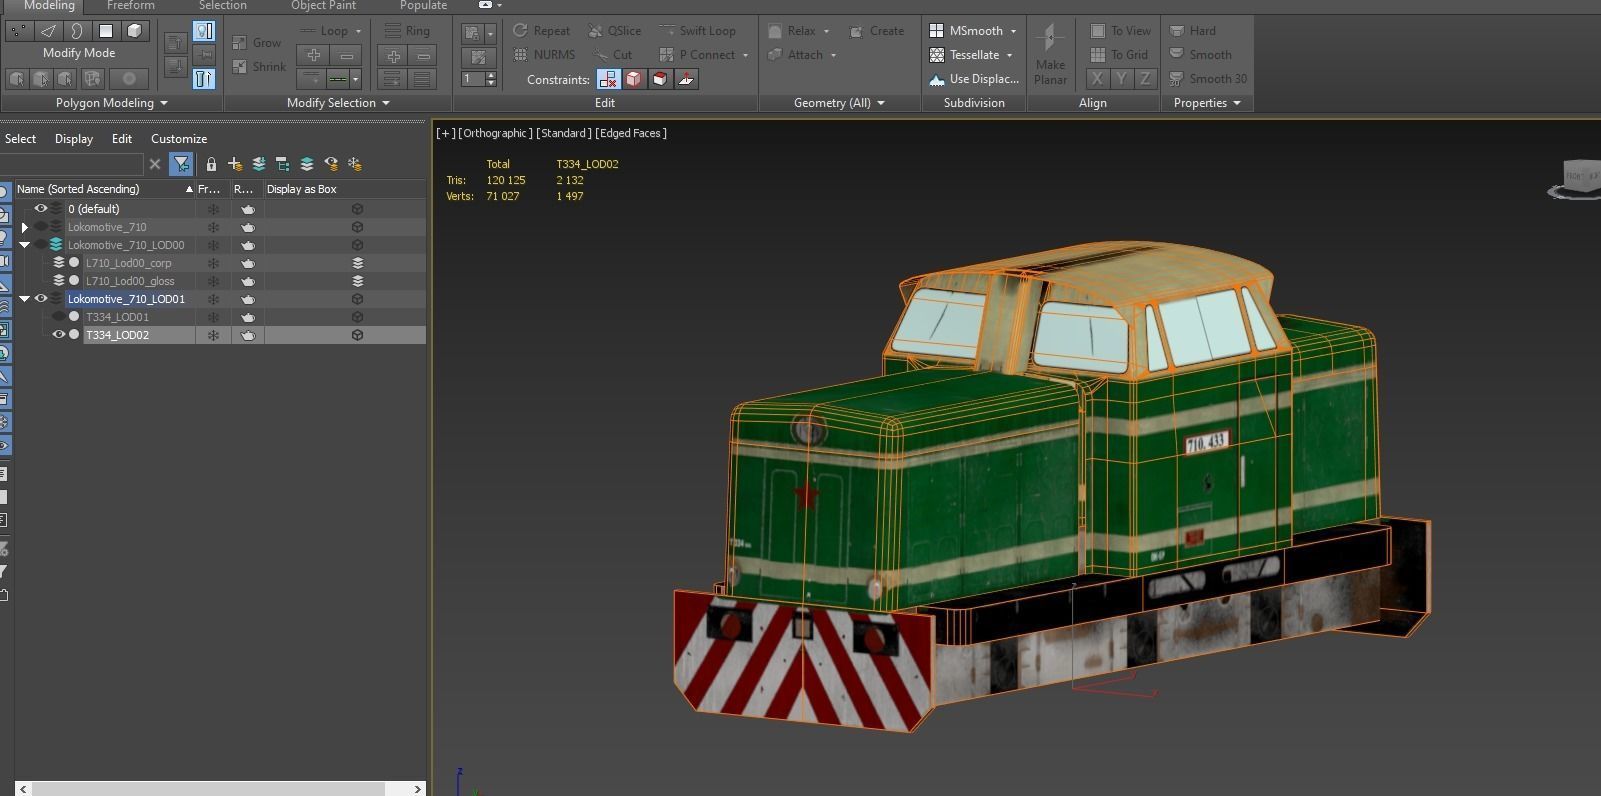Expand the Geometry (All) panel
The image size is (1601, 796).
[839, 103]
